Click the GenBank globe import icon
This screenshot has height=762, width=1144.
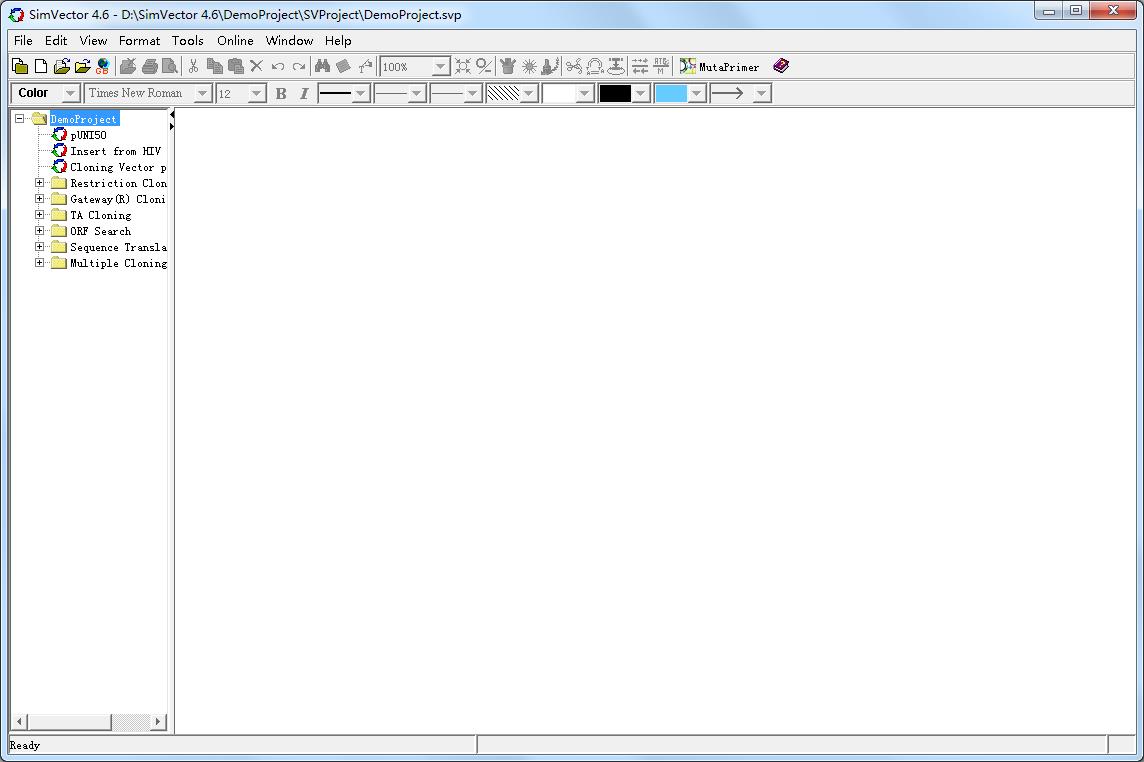tap(102, 67)
